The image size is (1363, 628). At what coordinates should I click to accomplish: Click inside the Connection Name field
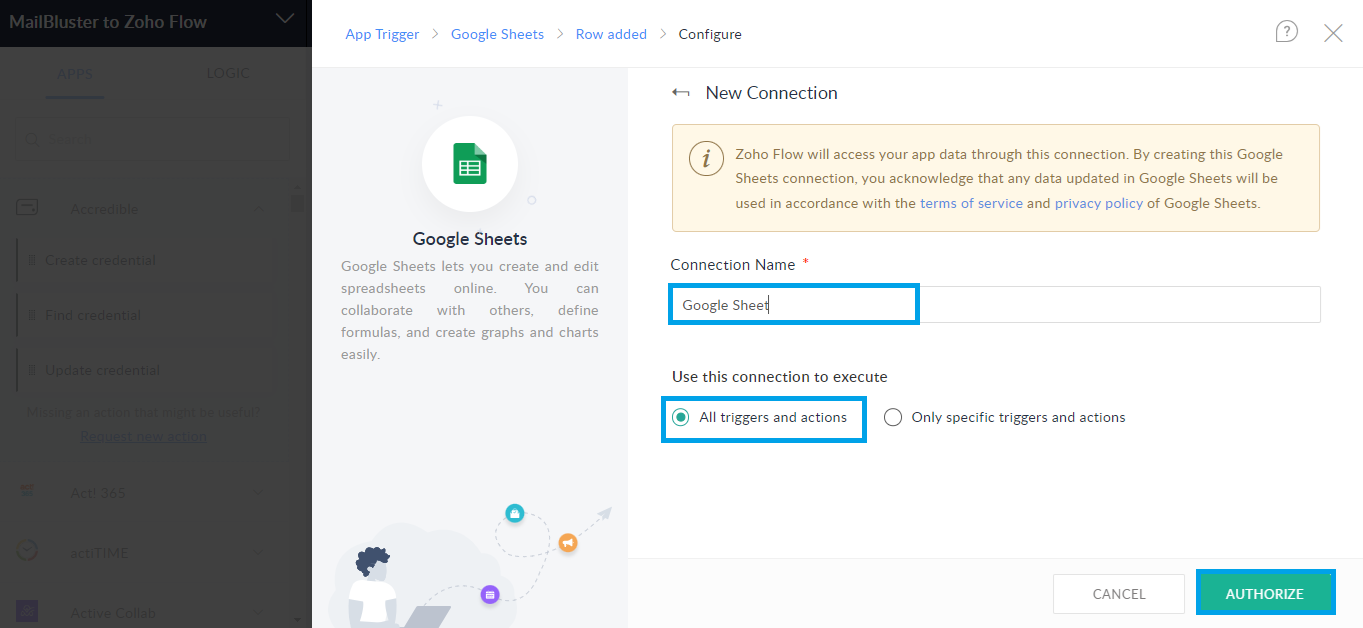click(793, 304)
